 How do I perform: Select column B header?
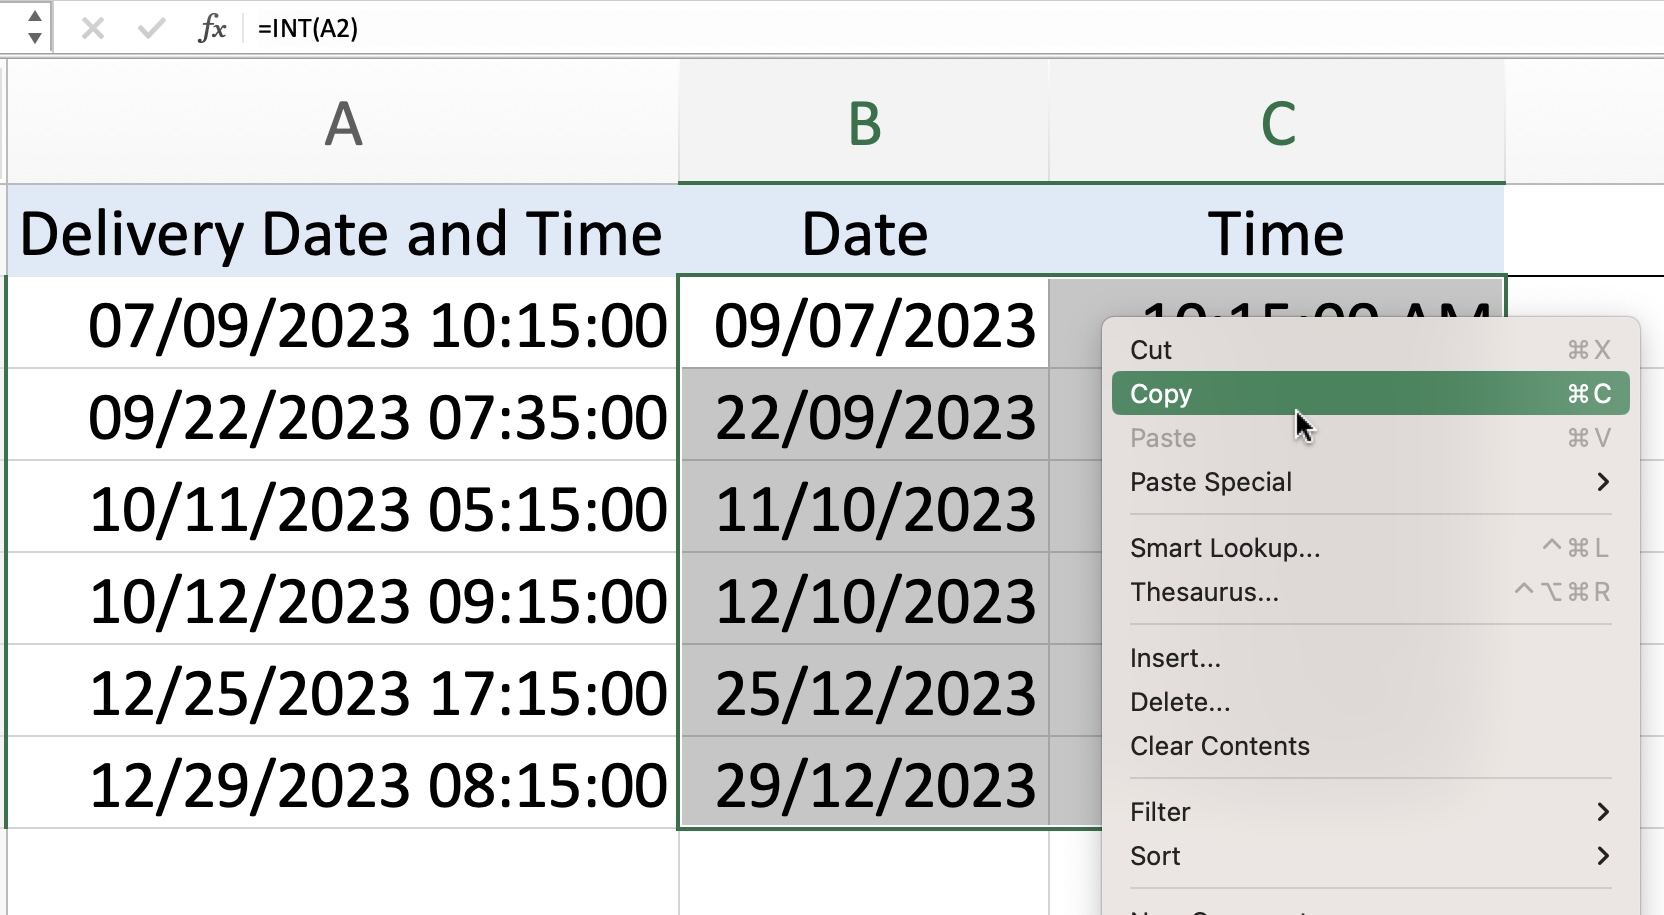pyautogui.click(x=864, y=123)
